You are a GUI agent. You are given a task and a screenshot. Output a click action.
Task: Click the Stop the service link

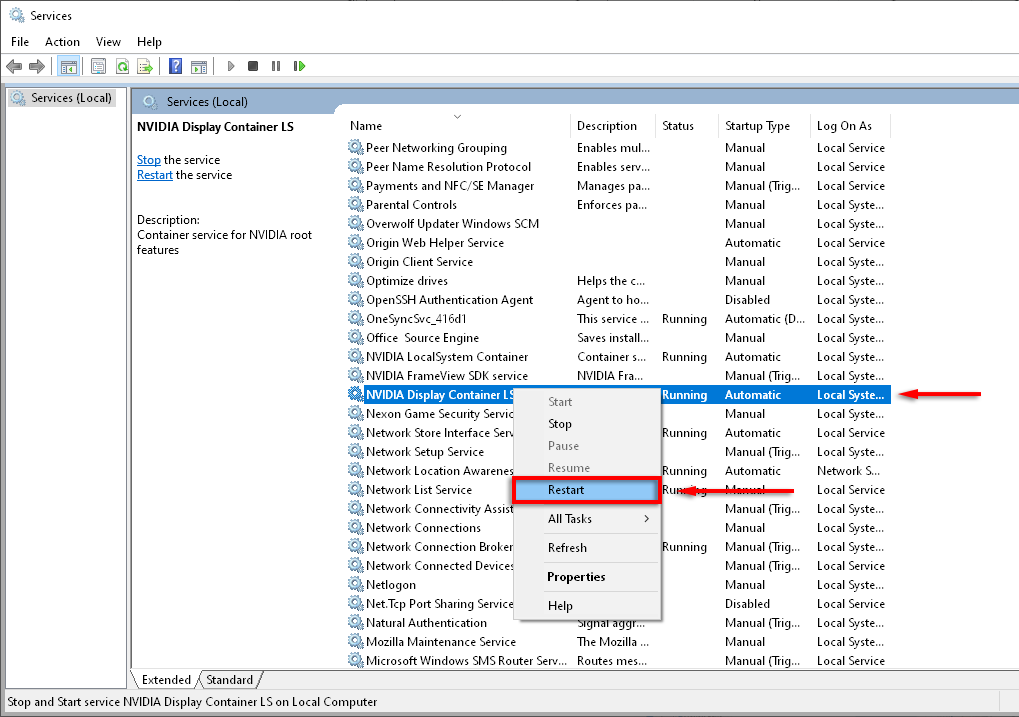coord(148,160)
